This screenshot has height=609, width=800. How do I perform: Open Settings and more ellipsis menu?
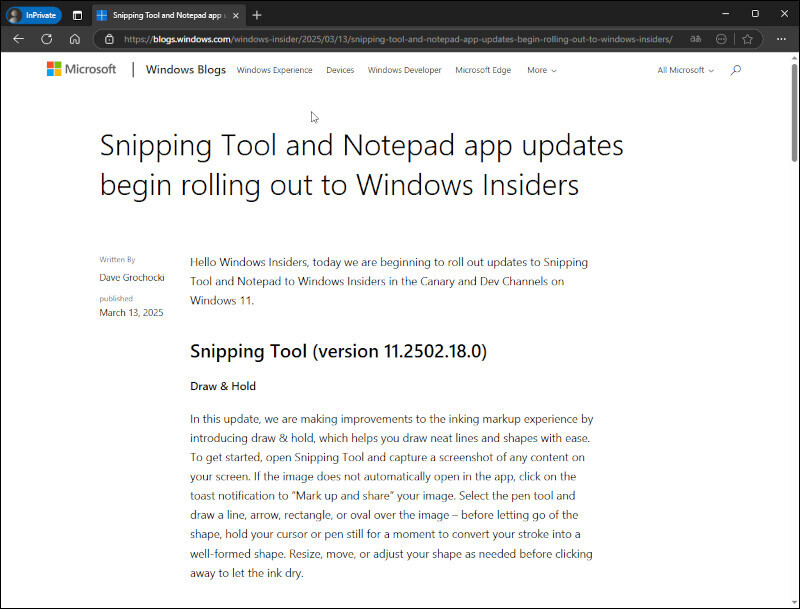pos(781,39)
